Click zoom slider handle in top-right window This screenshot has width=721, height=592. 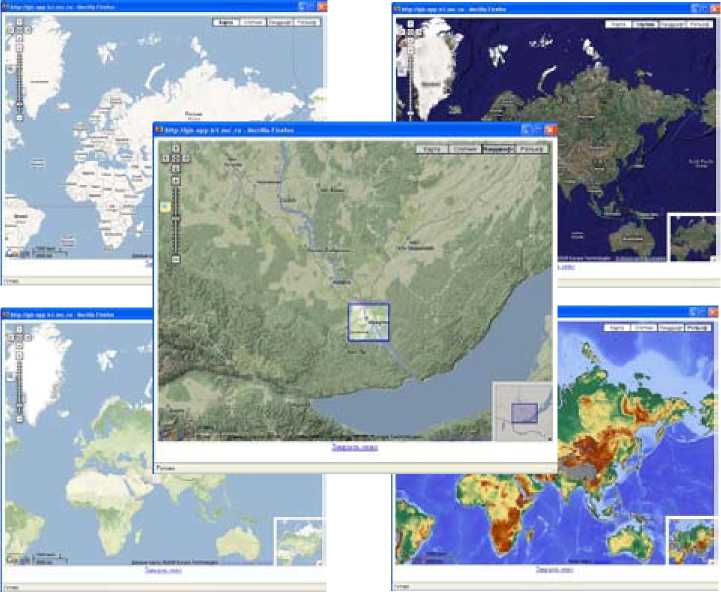[x=410, y=112]
